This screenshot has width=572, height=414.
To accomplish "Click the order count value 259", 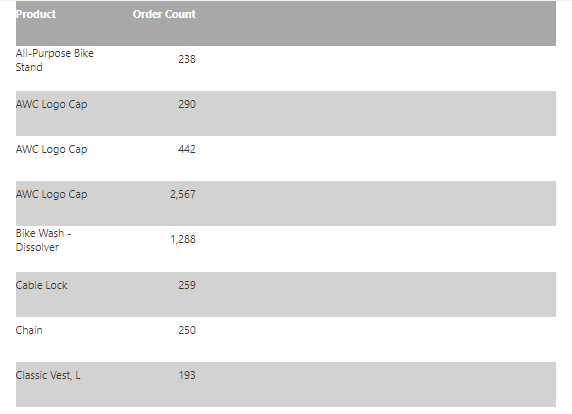I will pyautogui.click(x=187, y=285).
